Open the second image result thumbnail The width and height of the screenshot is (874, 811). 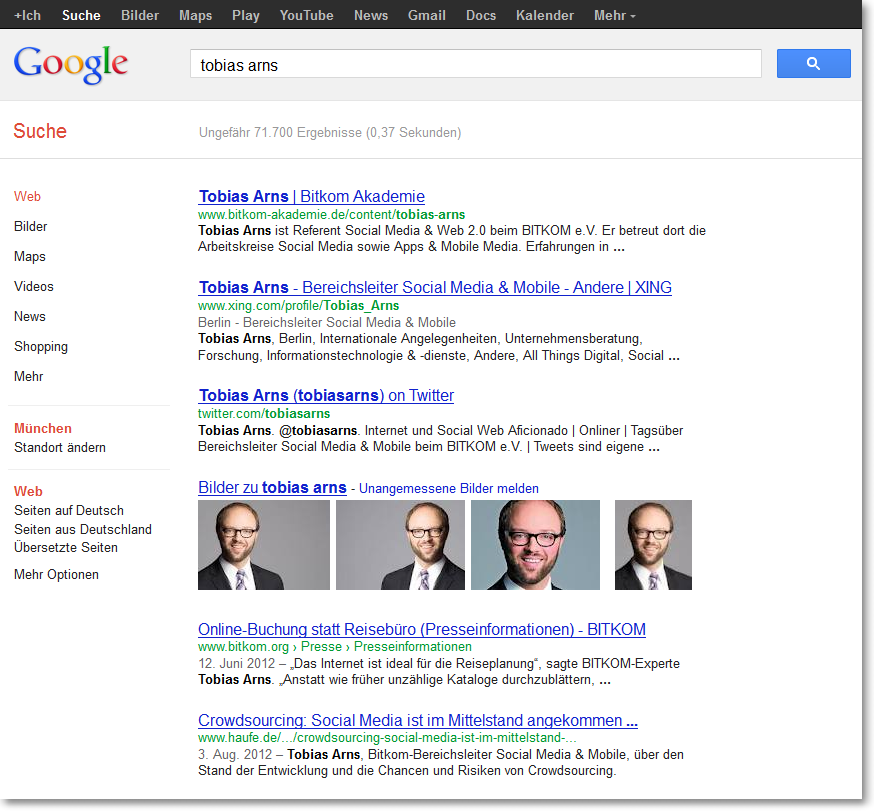coord(400,545)
